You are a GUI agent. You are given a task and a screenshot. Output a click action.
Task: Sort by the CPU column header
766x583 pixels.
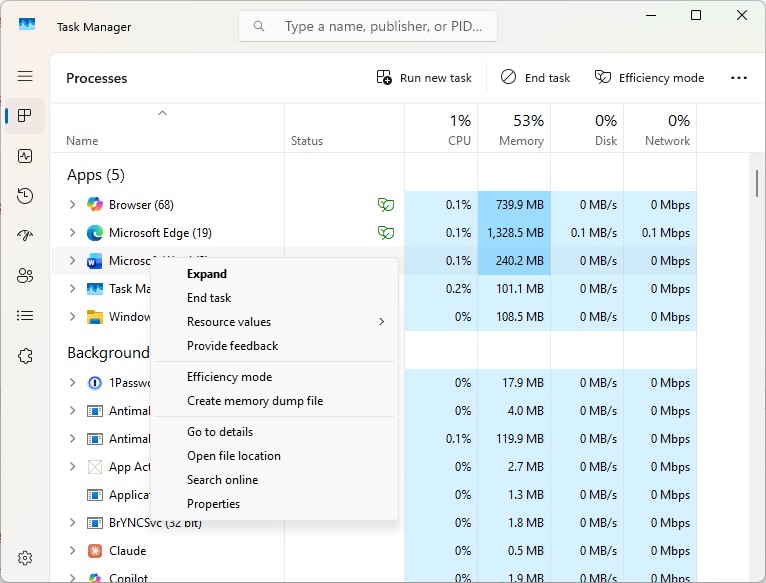point(441,128)
